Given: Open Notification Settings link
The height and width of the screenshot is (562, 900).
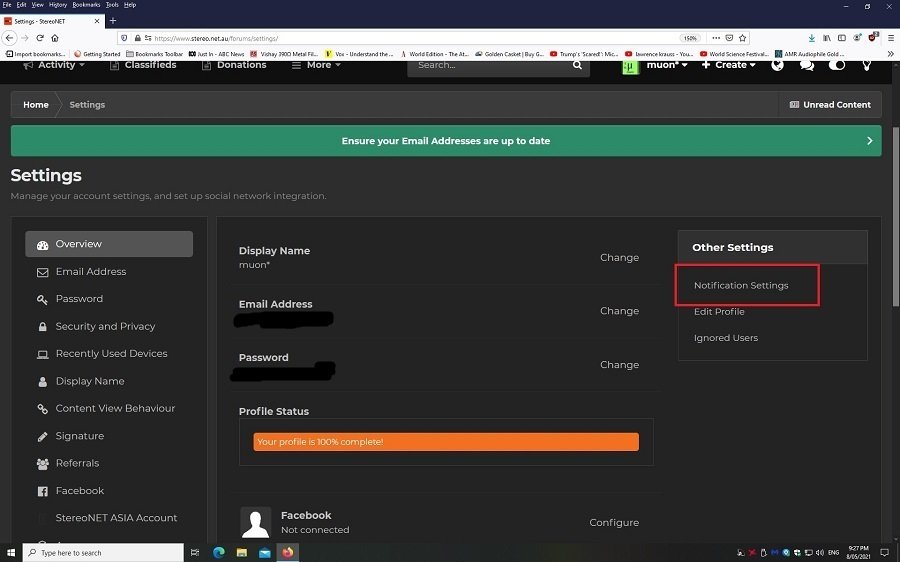Looking at the screenshot, I should (x=741, y=285).
